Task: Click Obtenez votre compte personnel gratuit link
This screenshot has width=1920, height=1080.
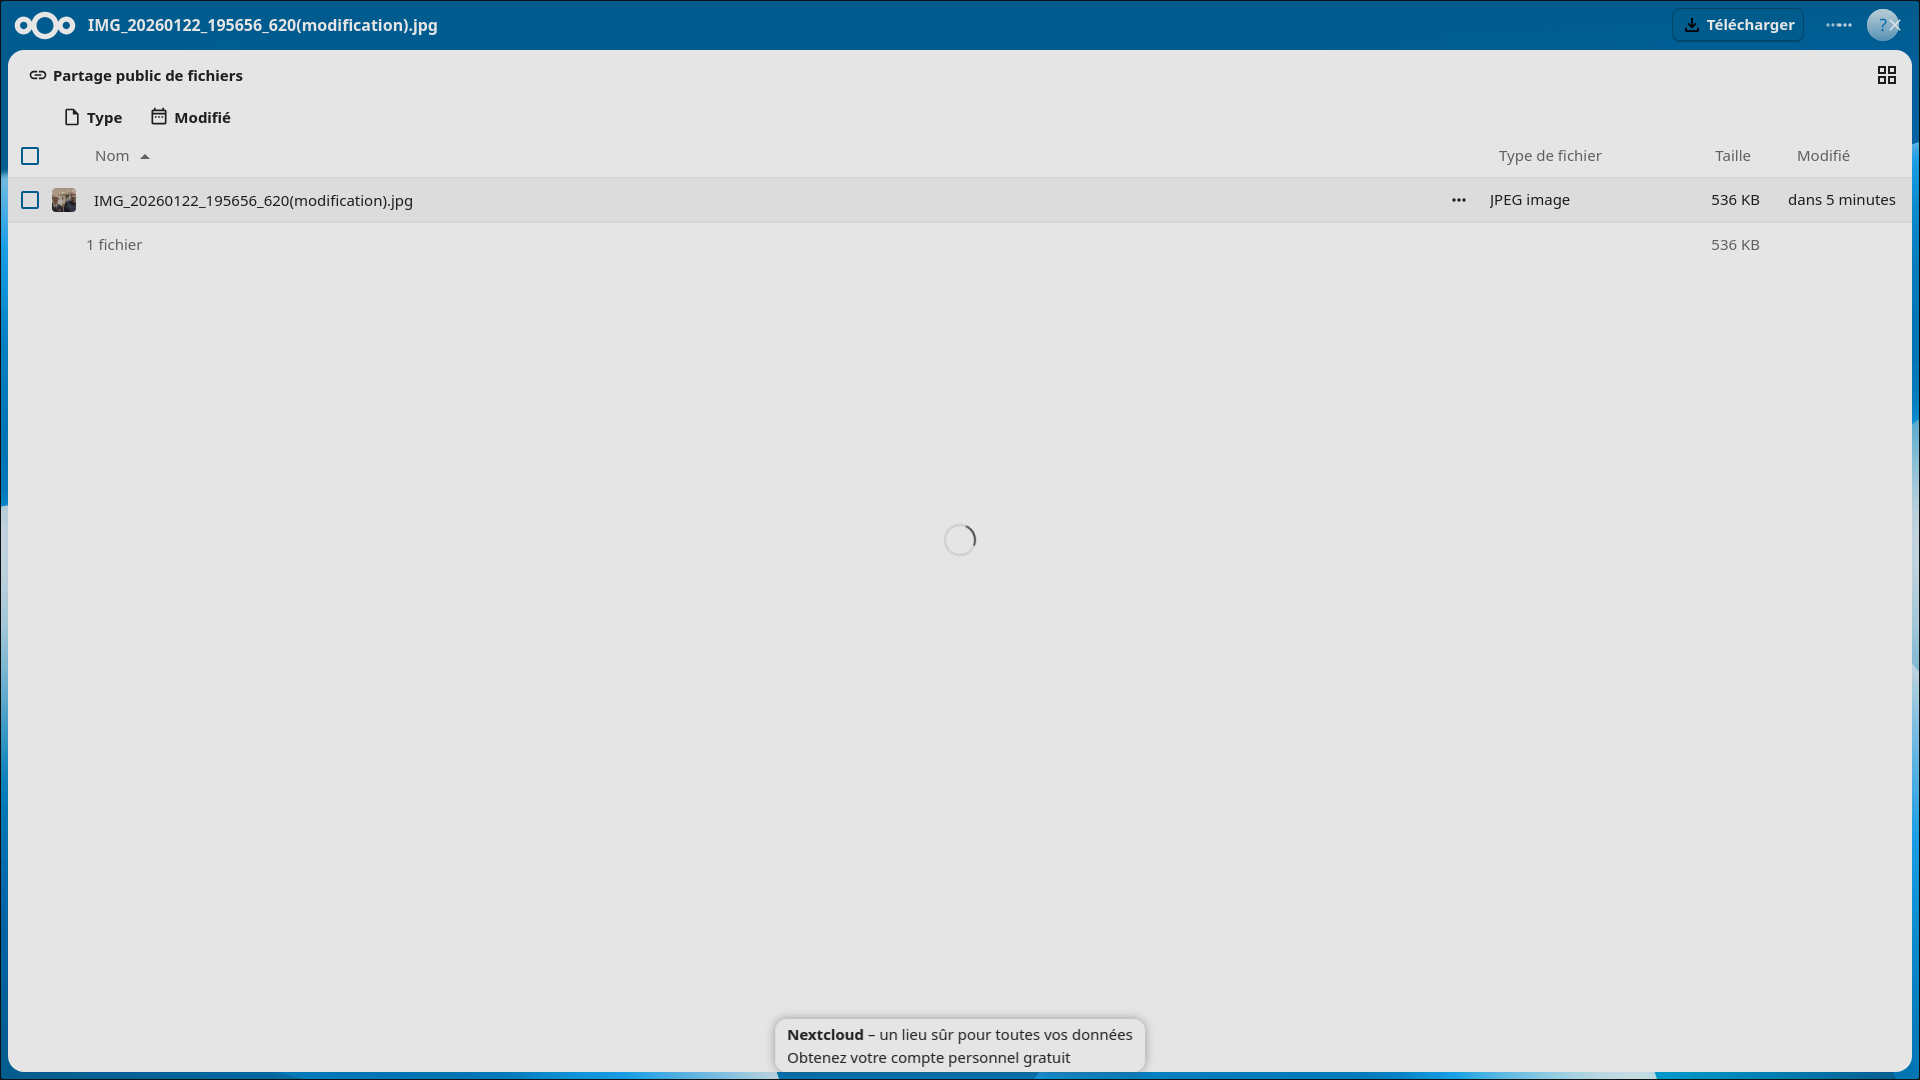Action: click(928, 1058)
